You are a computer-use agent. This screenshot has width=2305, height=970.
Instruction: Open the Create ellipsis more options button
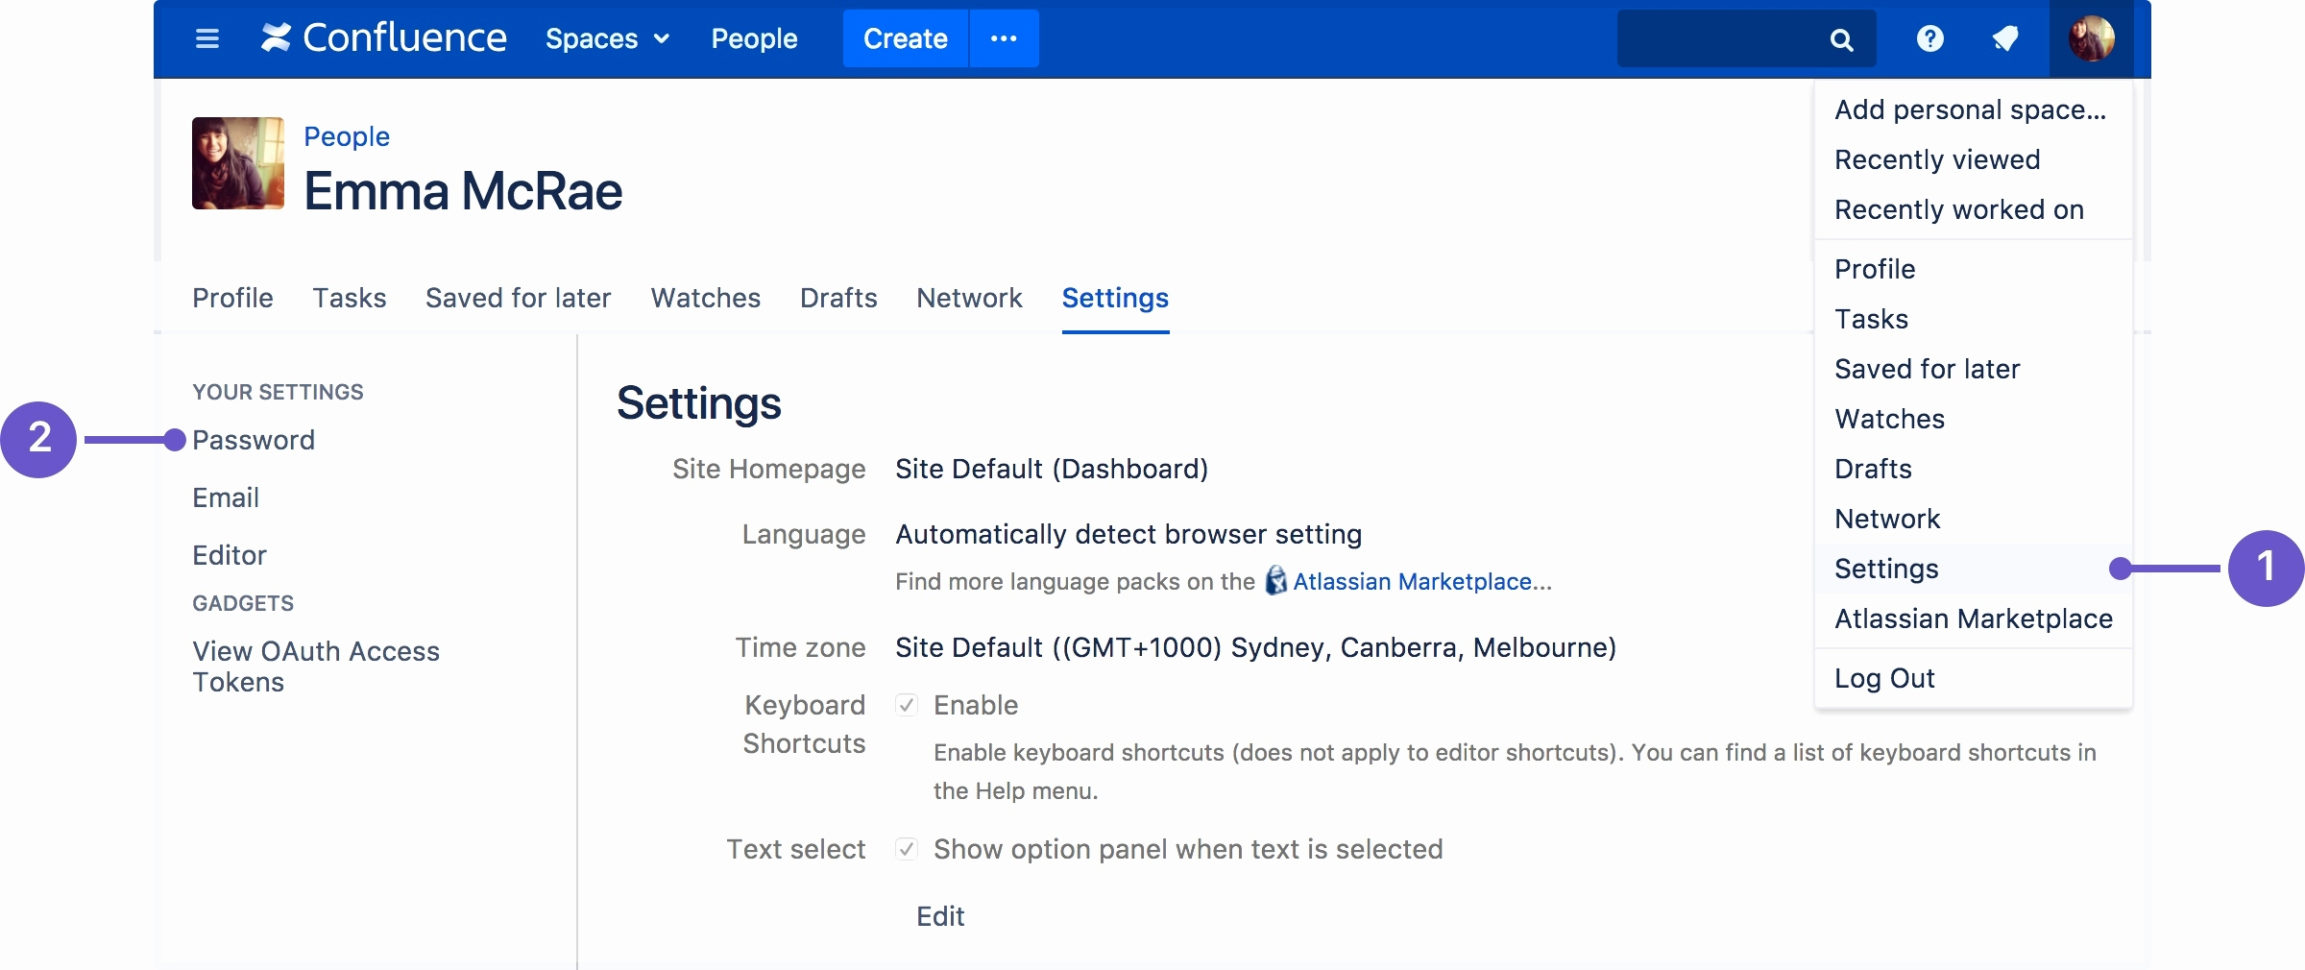click(x=1004, y=39)
